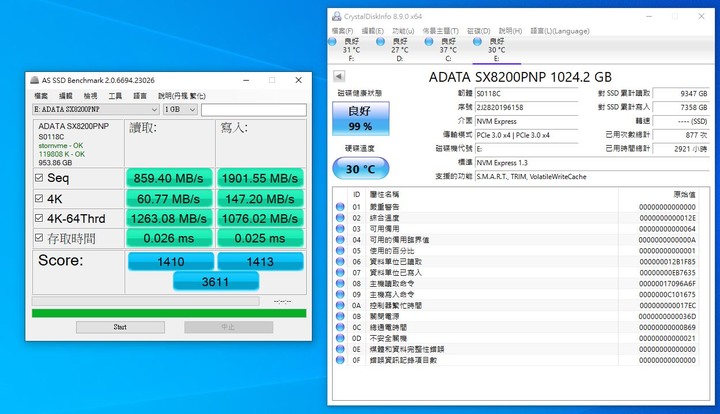Click the 良好 99 % health status button
Viewport: 720px width, 414px height.
click(x=360, y=118)
